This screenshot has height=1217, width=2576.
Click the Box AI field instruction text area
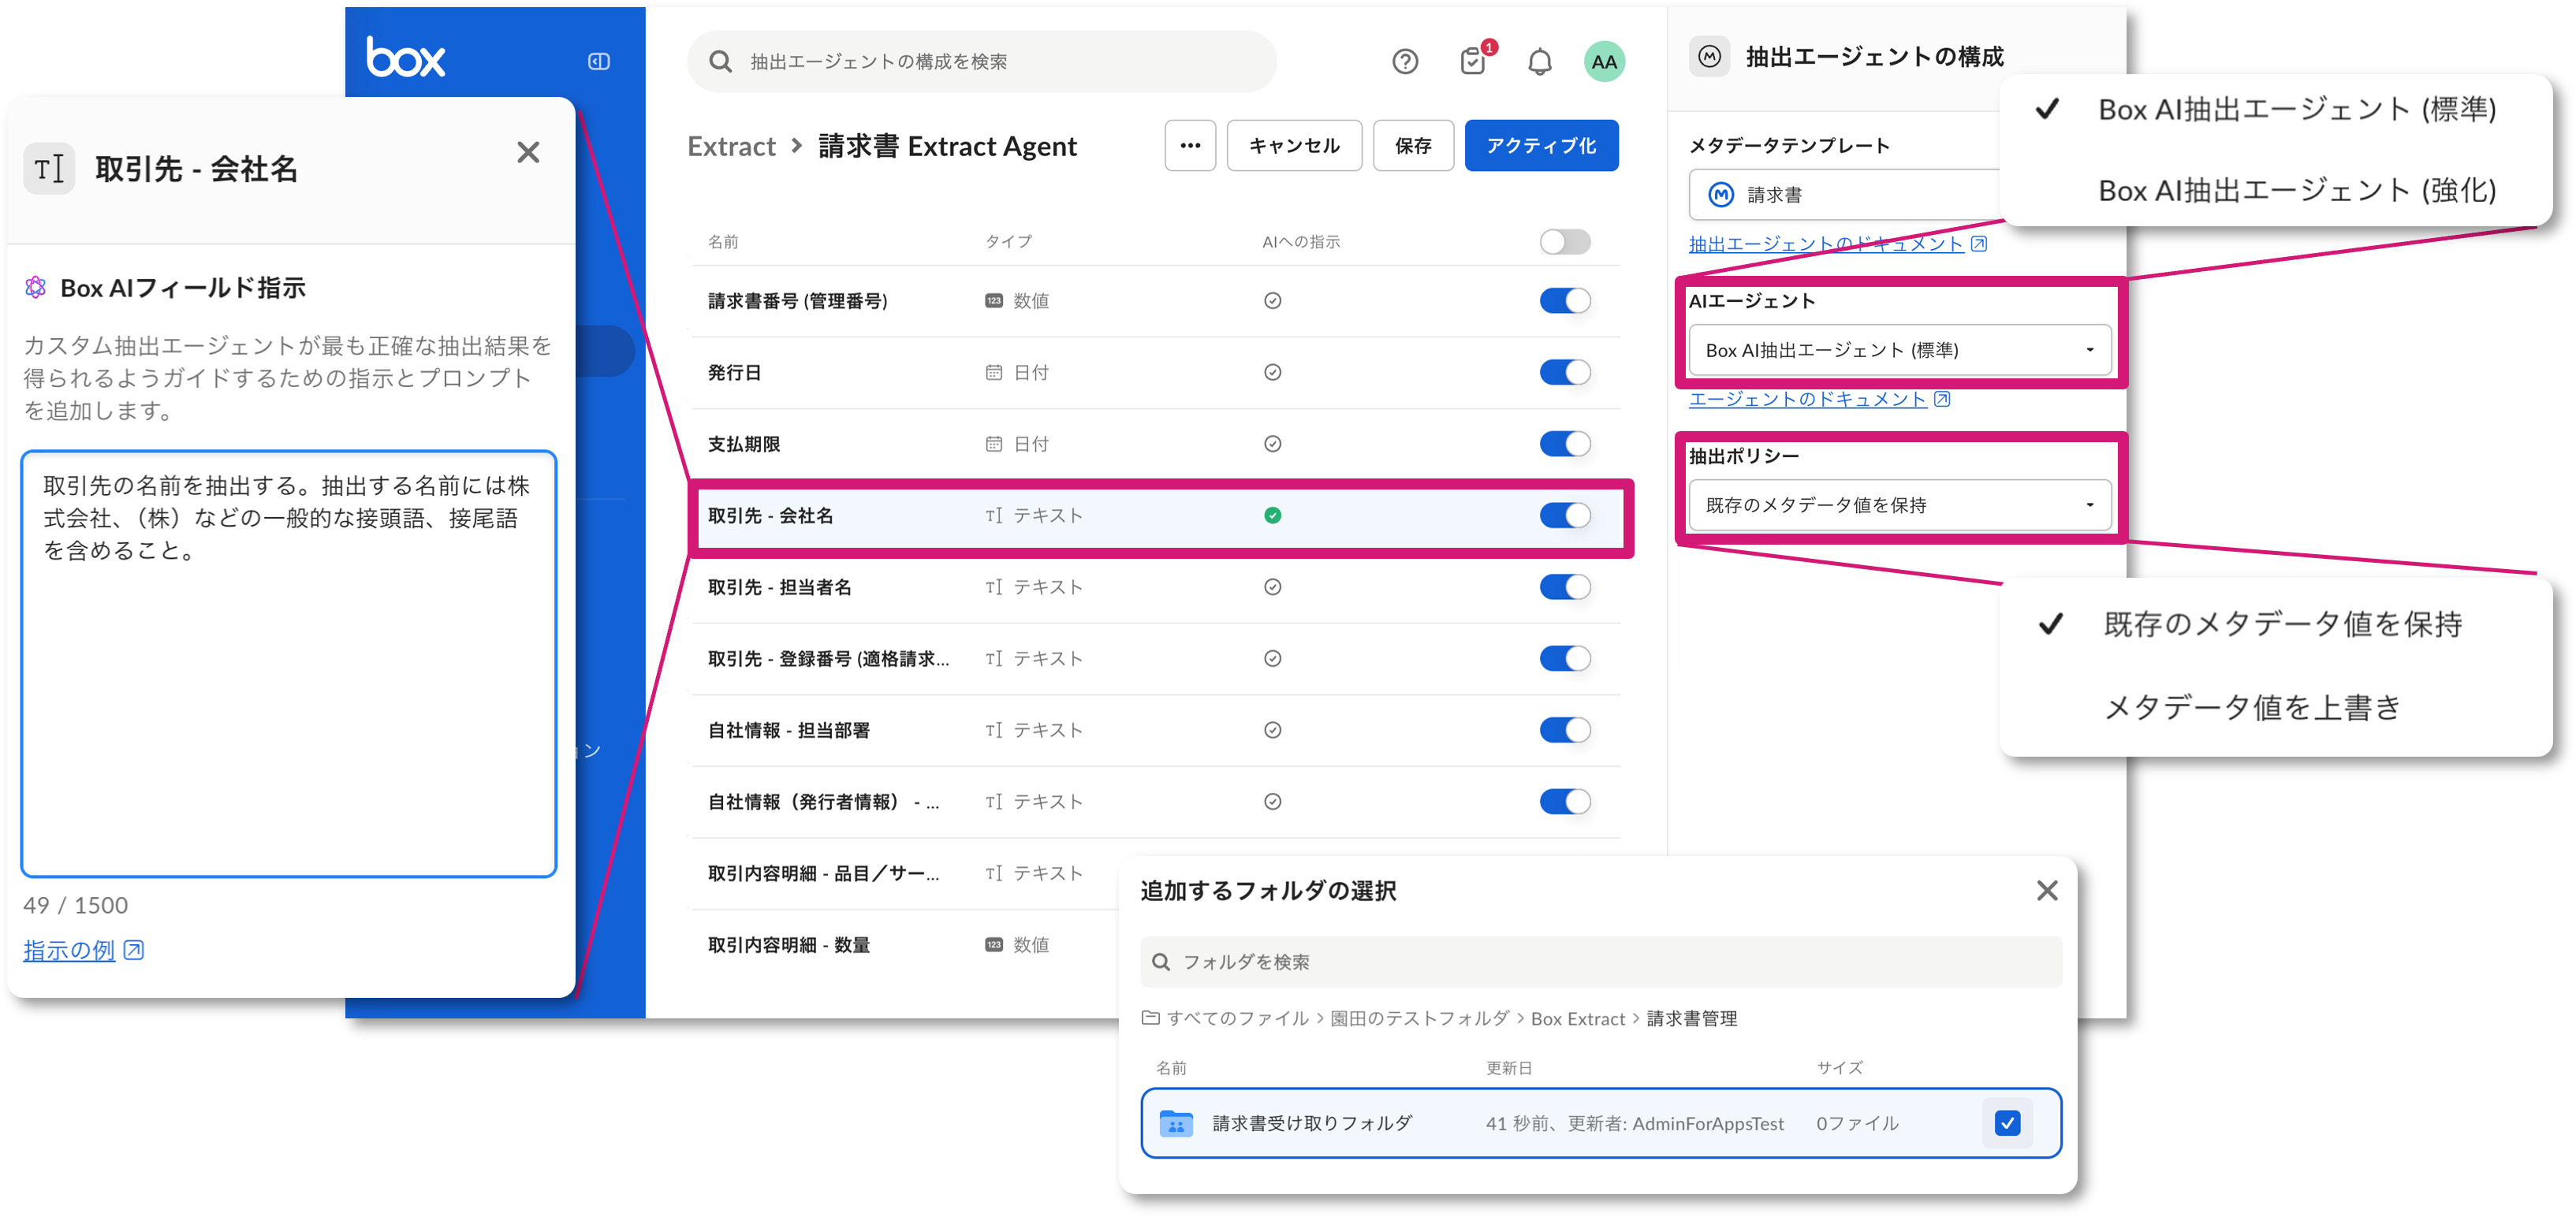288,664
